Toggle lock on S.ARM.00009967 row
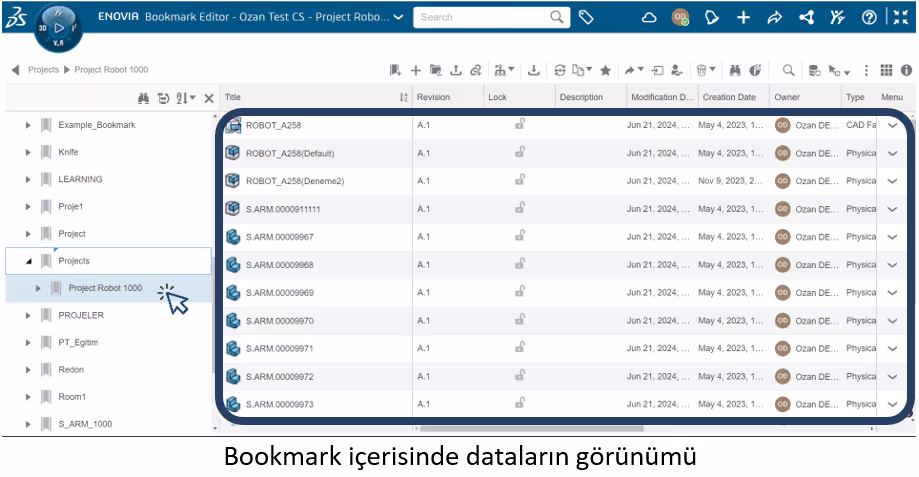The width and height of the screenshot is (919, 477). (519, 236)
